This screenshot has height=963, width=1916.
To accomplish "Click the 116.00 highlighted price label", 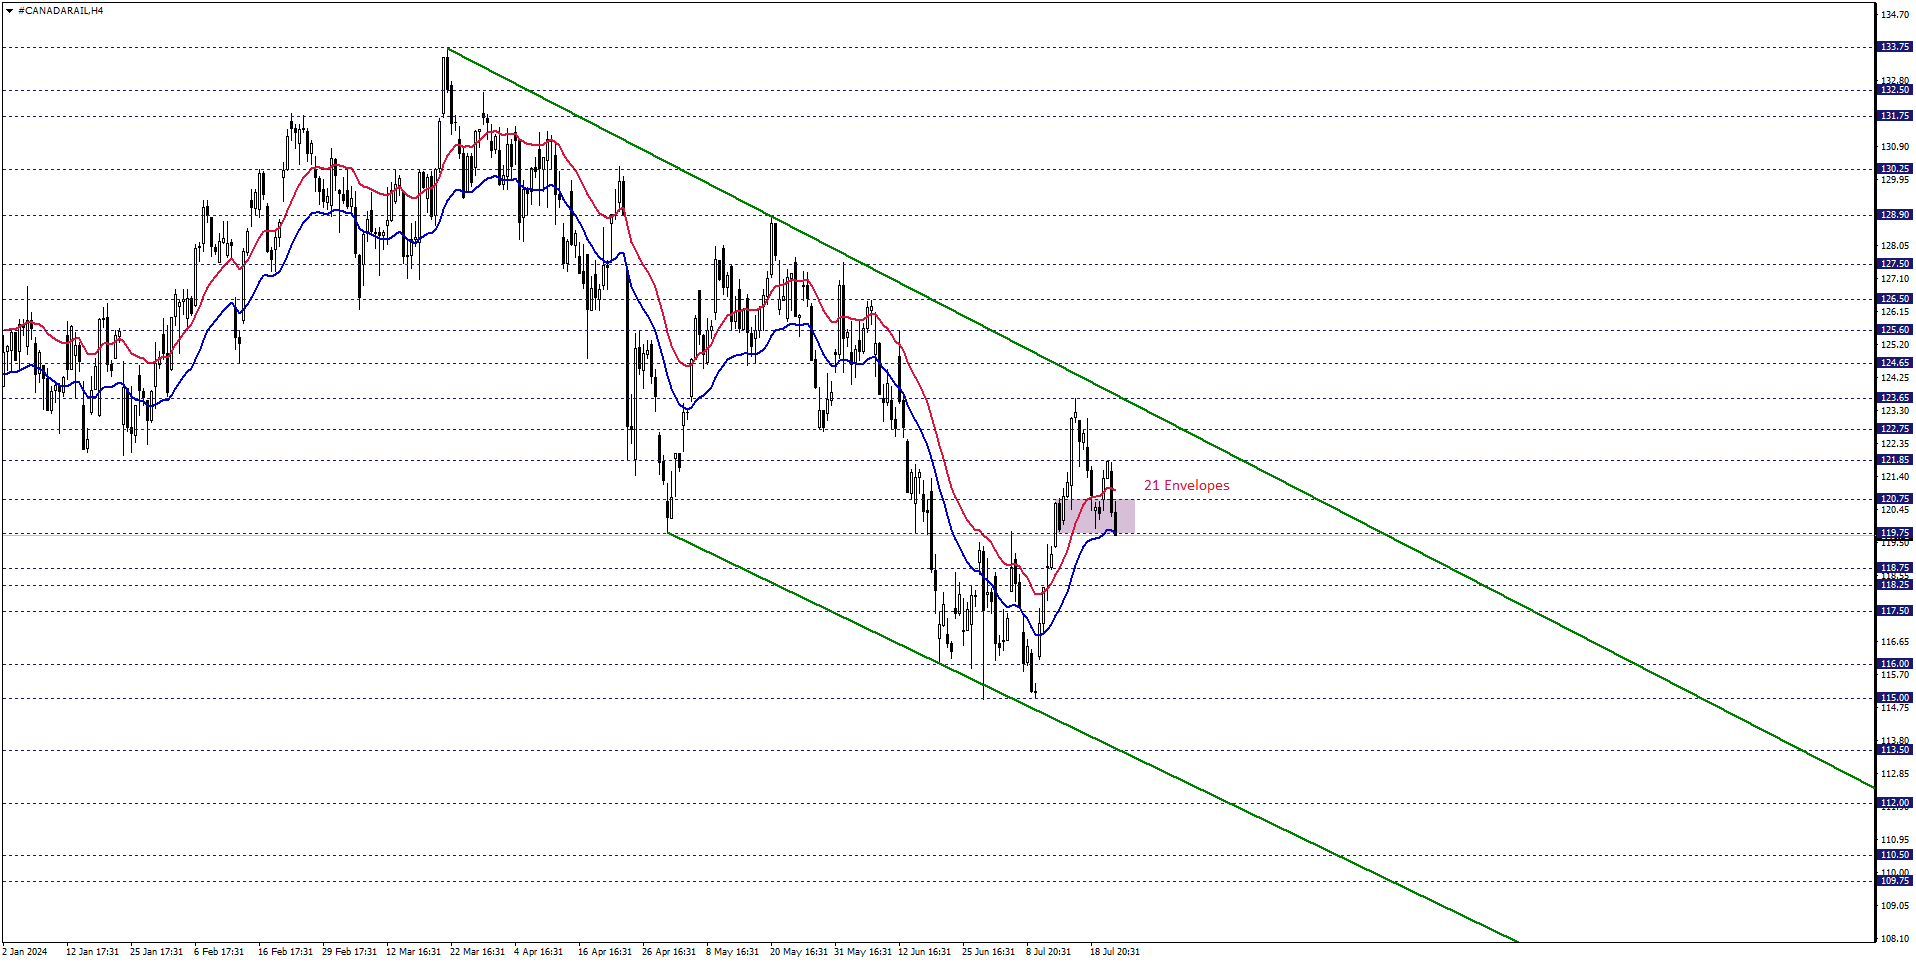I will pyautogui.click(x=1895, y=664).
